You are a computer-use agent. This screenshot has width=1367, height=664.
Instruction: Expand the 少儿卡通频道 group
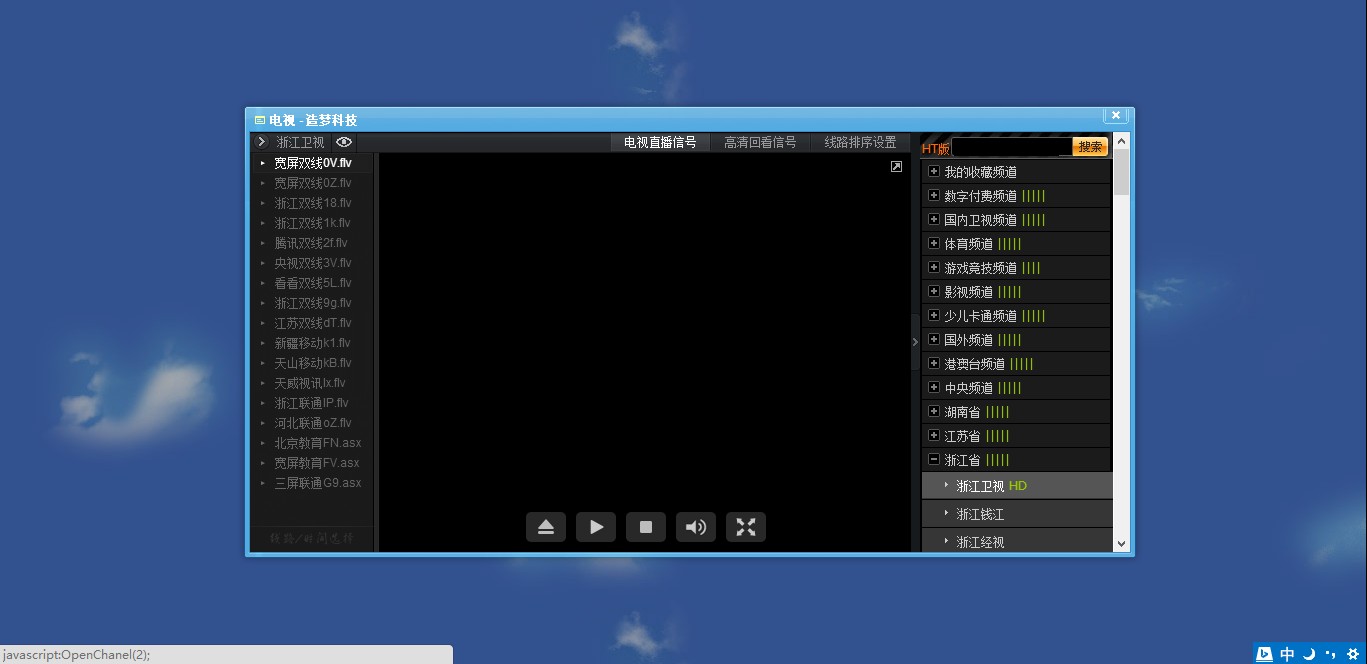933,315
